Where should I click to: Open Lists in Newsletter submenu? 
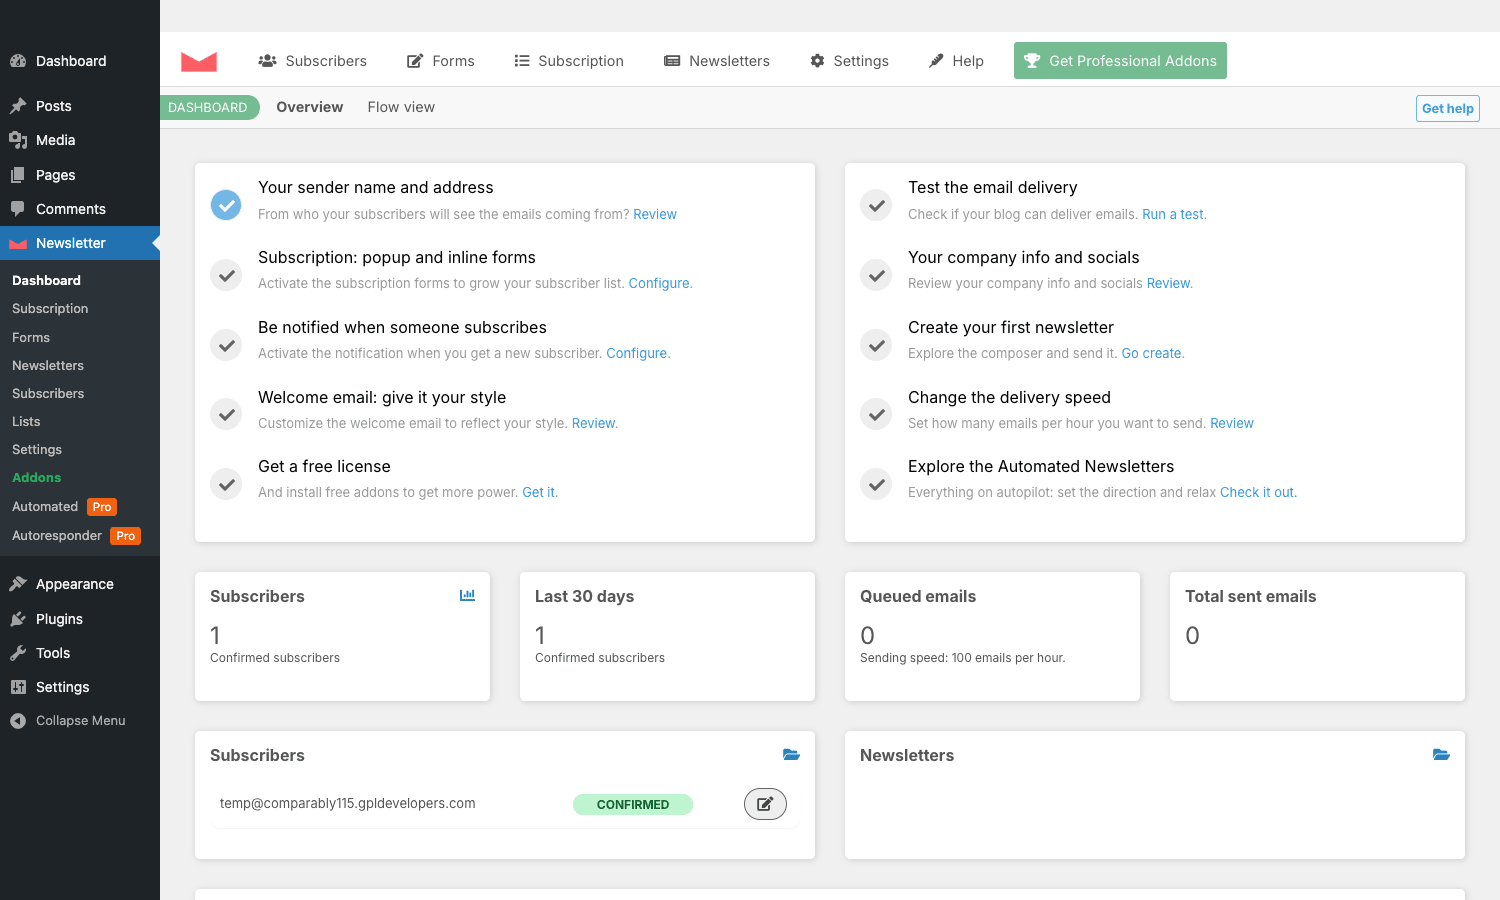tap(26, 422)
